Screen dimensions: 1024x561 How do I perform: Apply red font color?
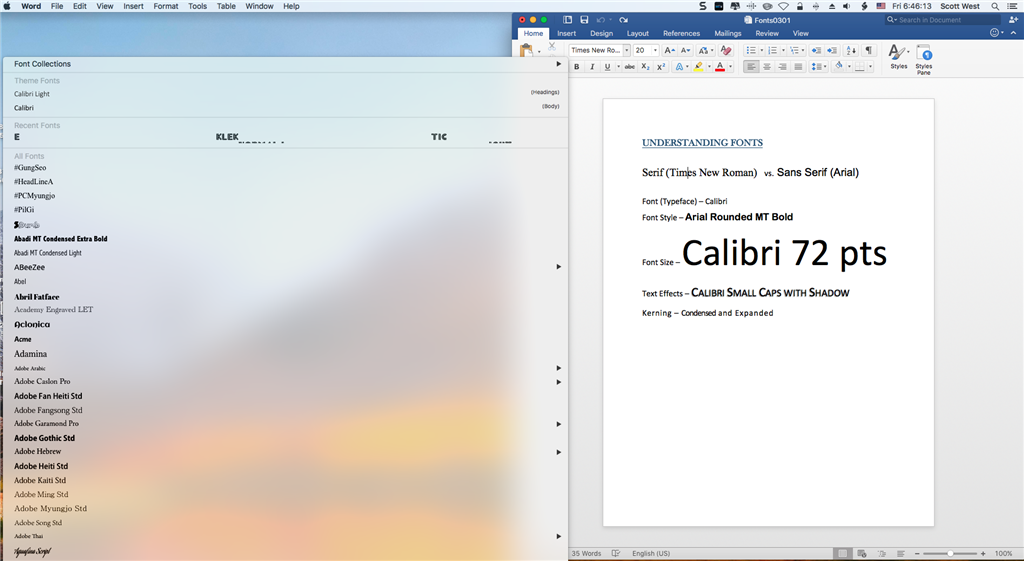720,67
